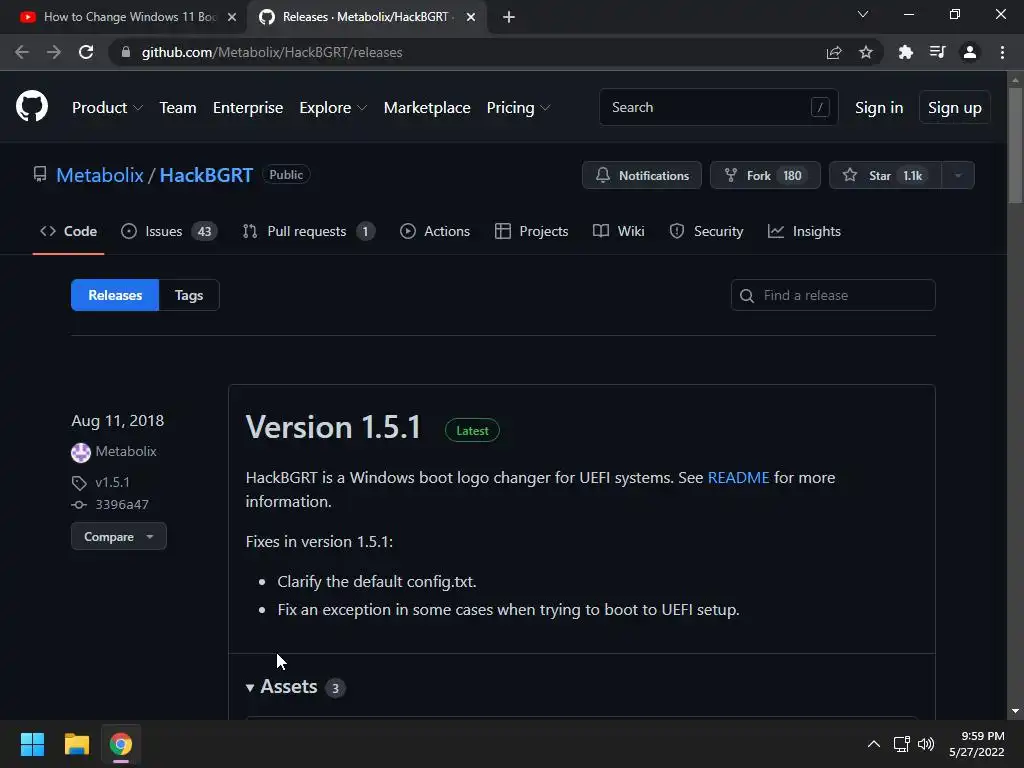This screenshot has width=1024, height=768.
Task: Click the v1.5.1 tag link
Action: [112, 482]
